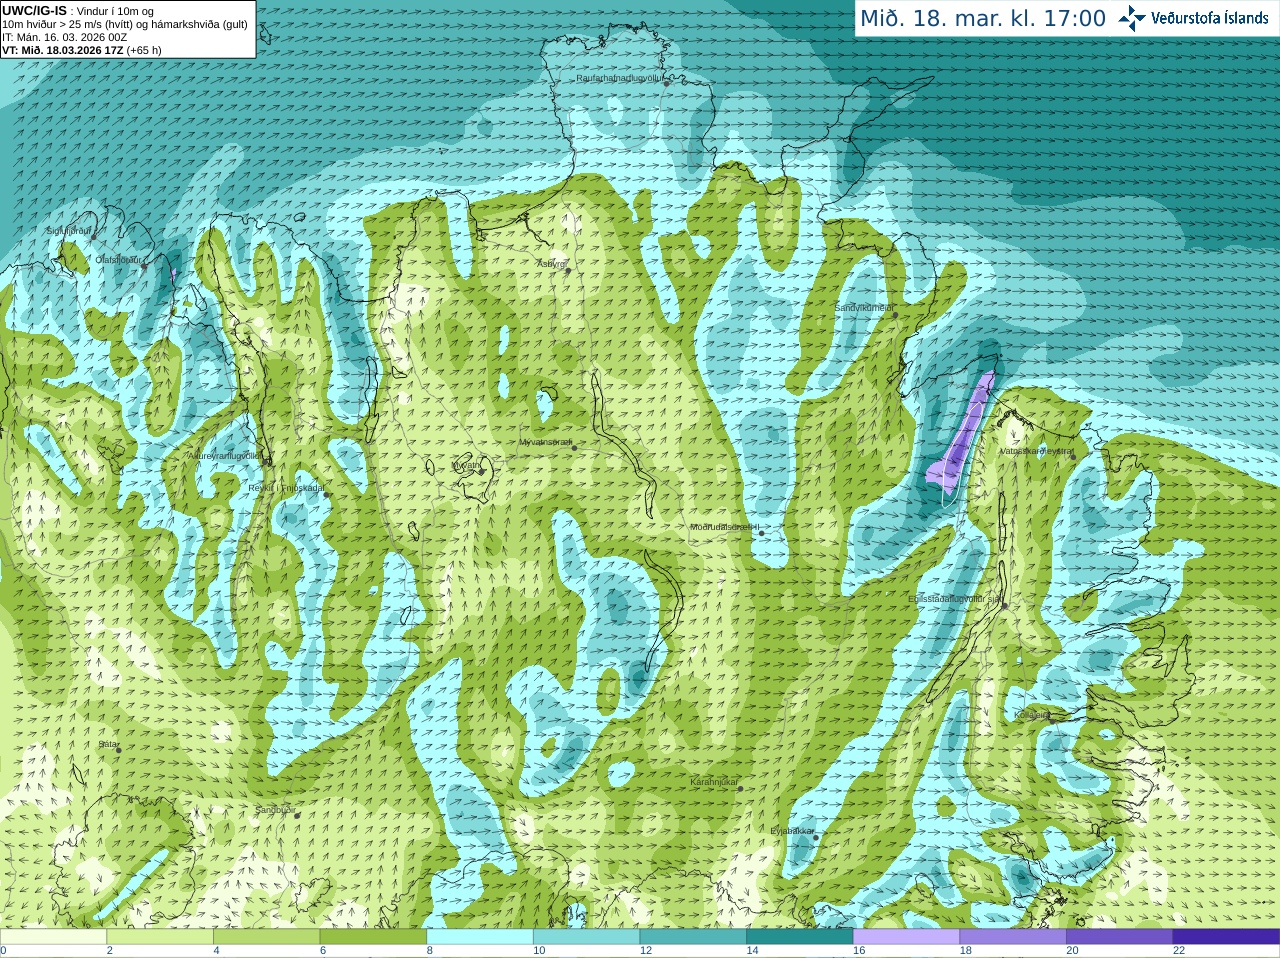Select the Ólafsfjörður station marker
1280x958 pixels.
coord(143,266)
